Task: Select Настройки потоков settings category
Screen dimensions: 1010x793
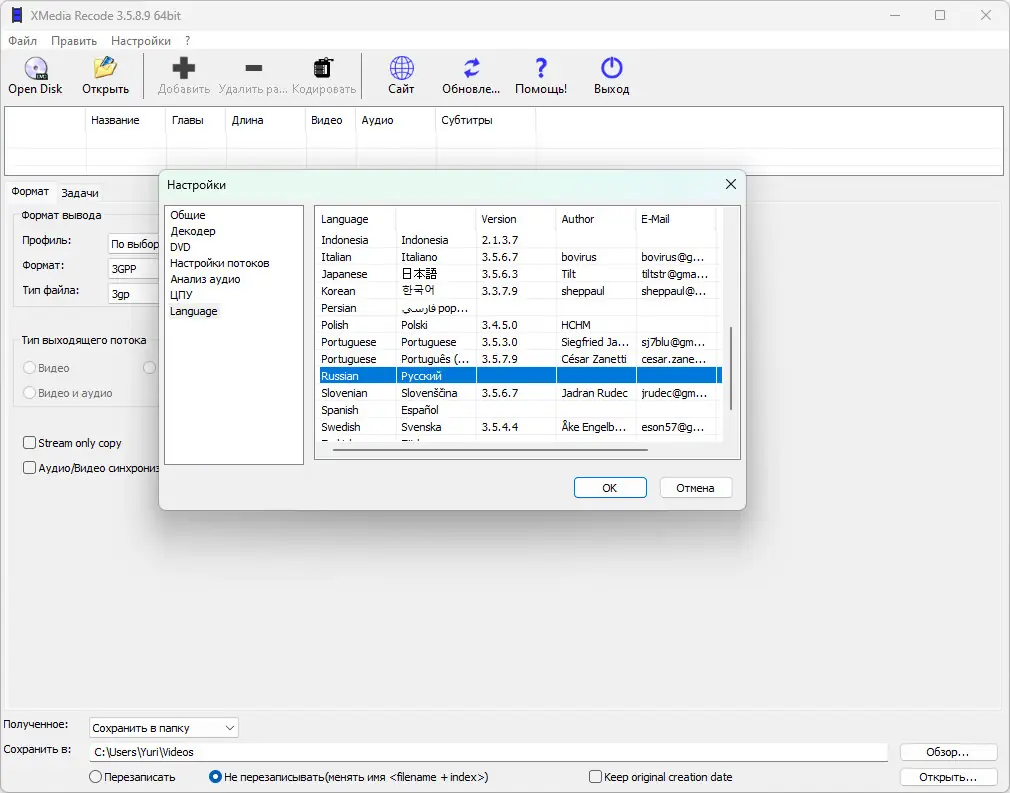Action: pos(220,263)
